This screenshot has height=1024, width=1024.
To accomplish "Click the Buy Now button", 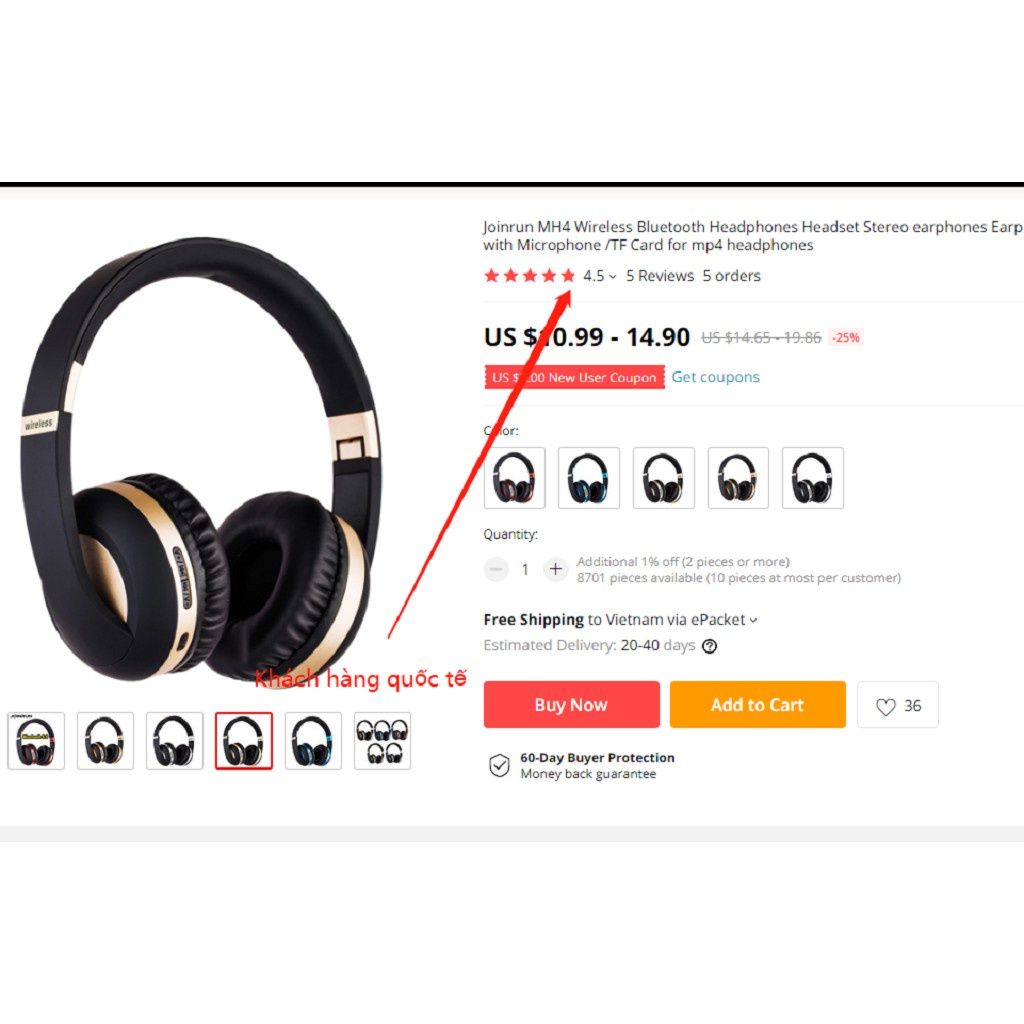I will coord(571,705).
